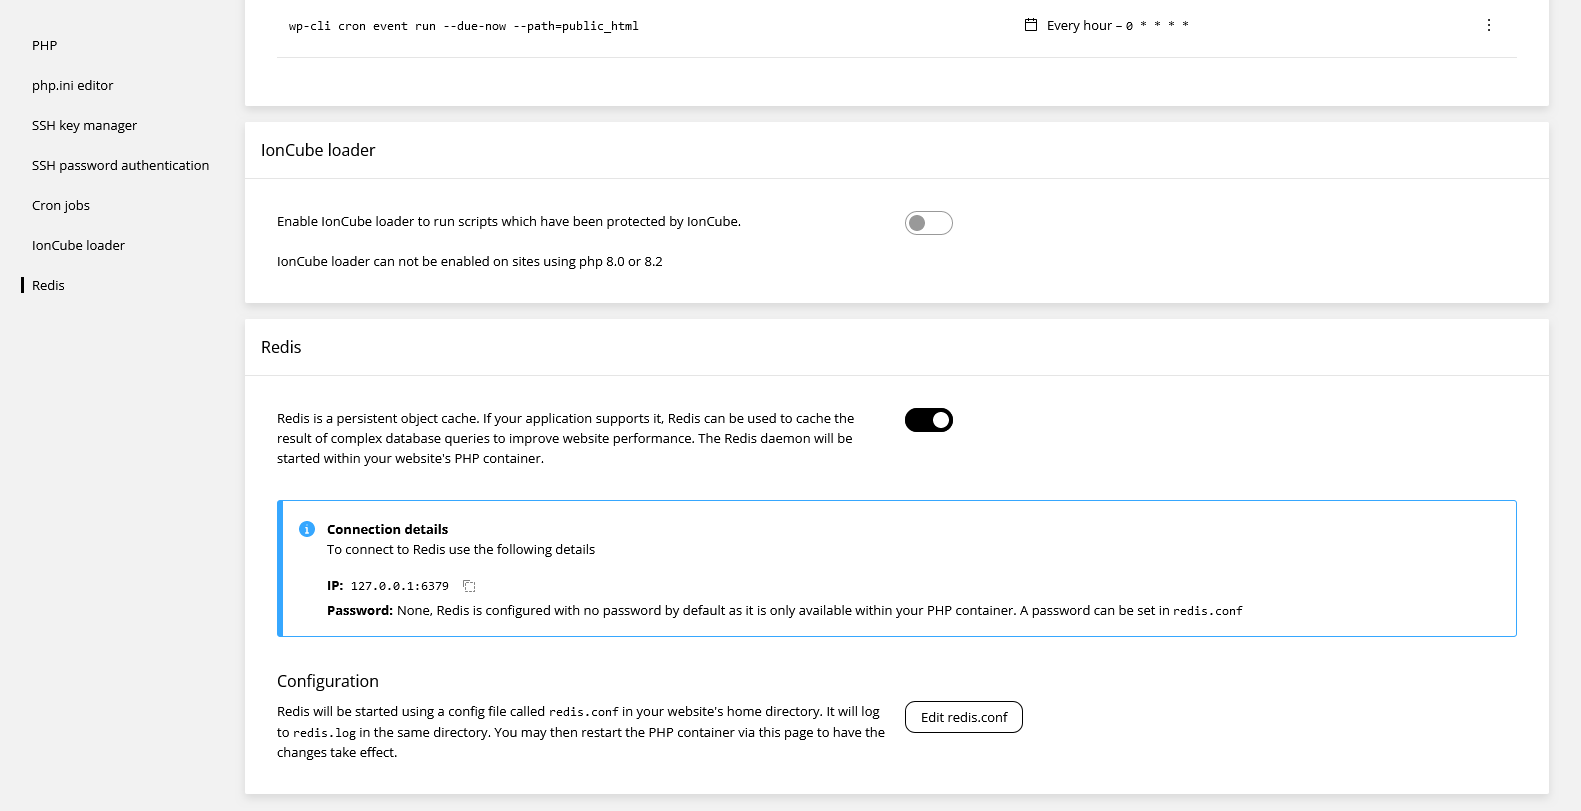Disable the Redis toggle switch
The image size is (1581, 811).
click(928, 420)
